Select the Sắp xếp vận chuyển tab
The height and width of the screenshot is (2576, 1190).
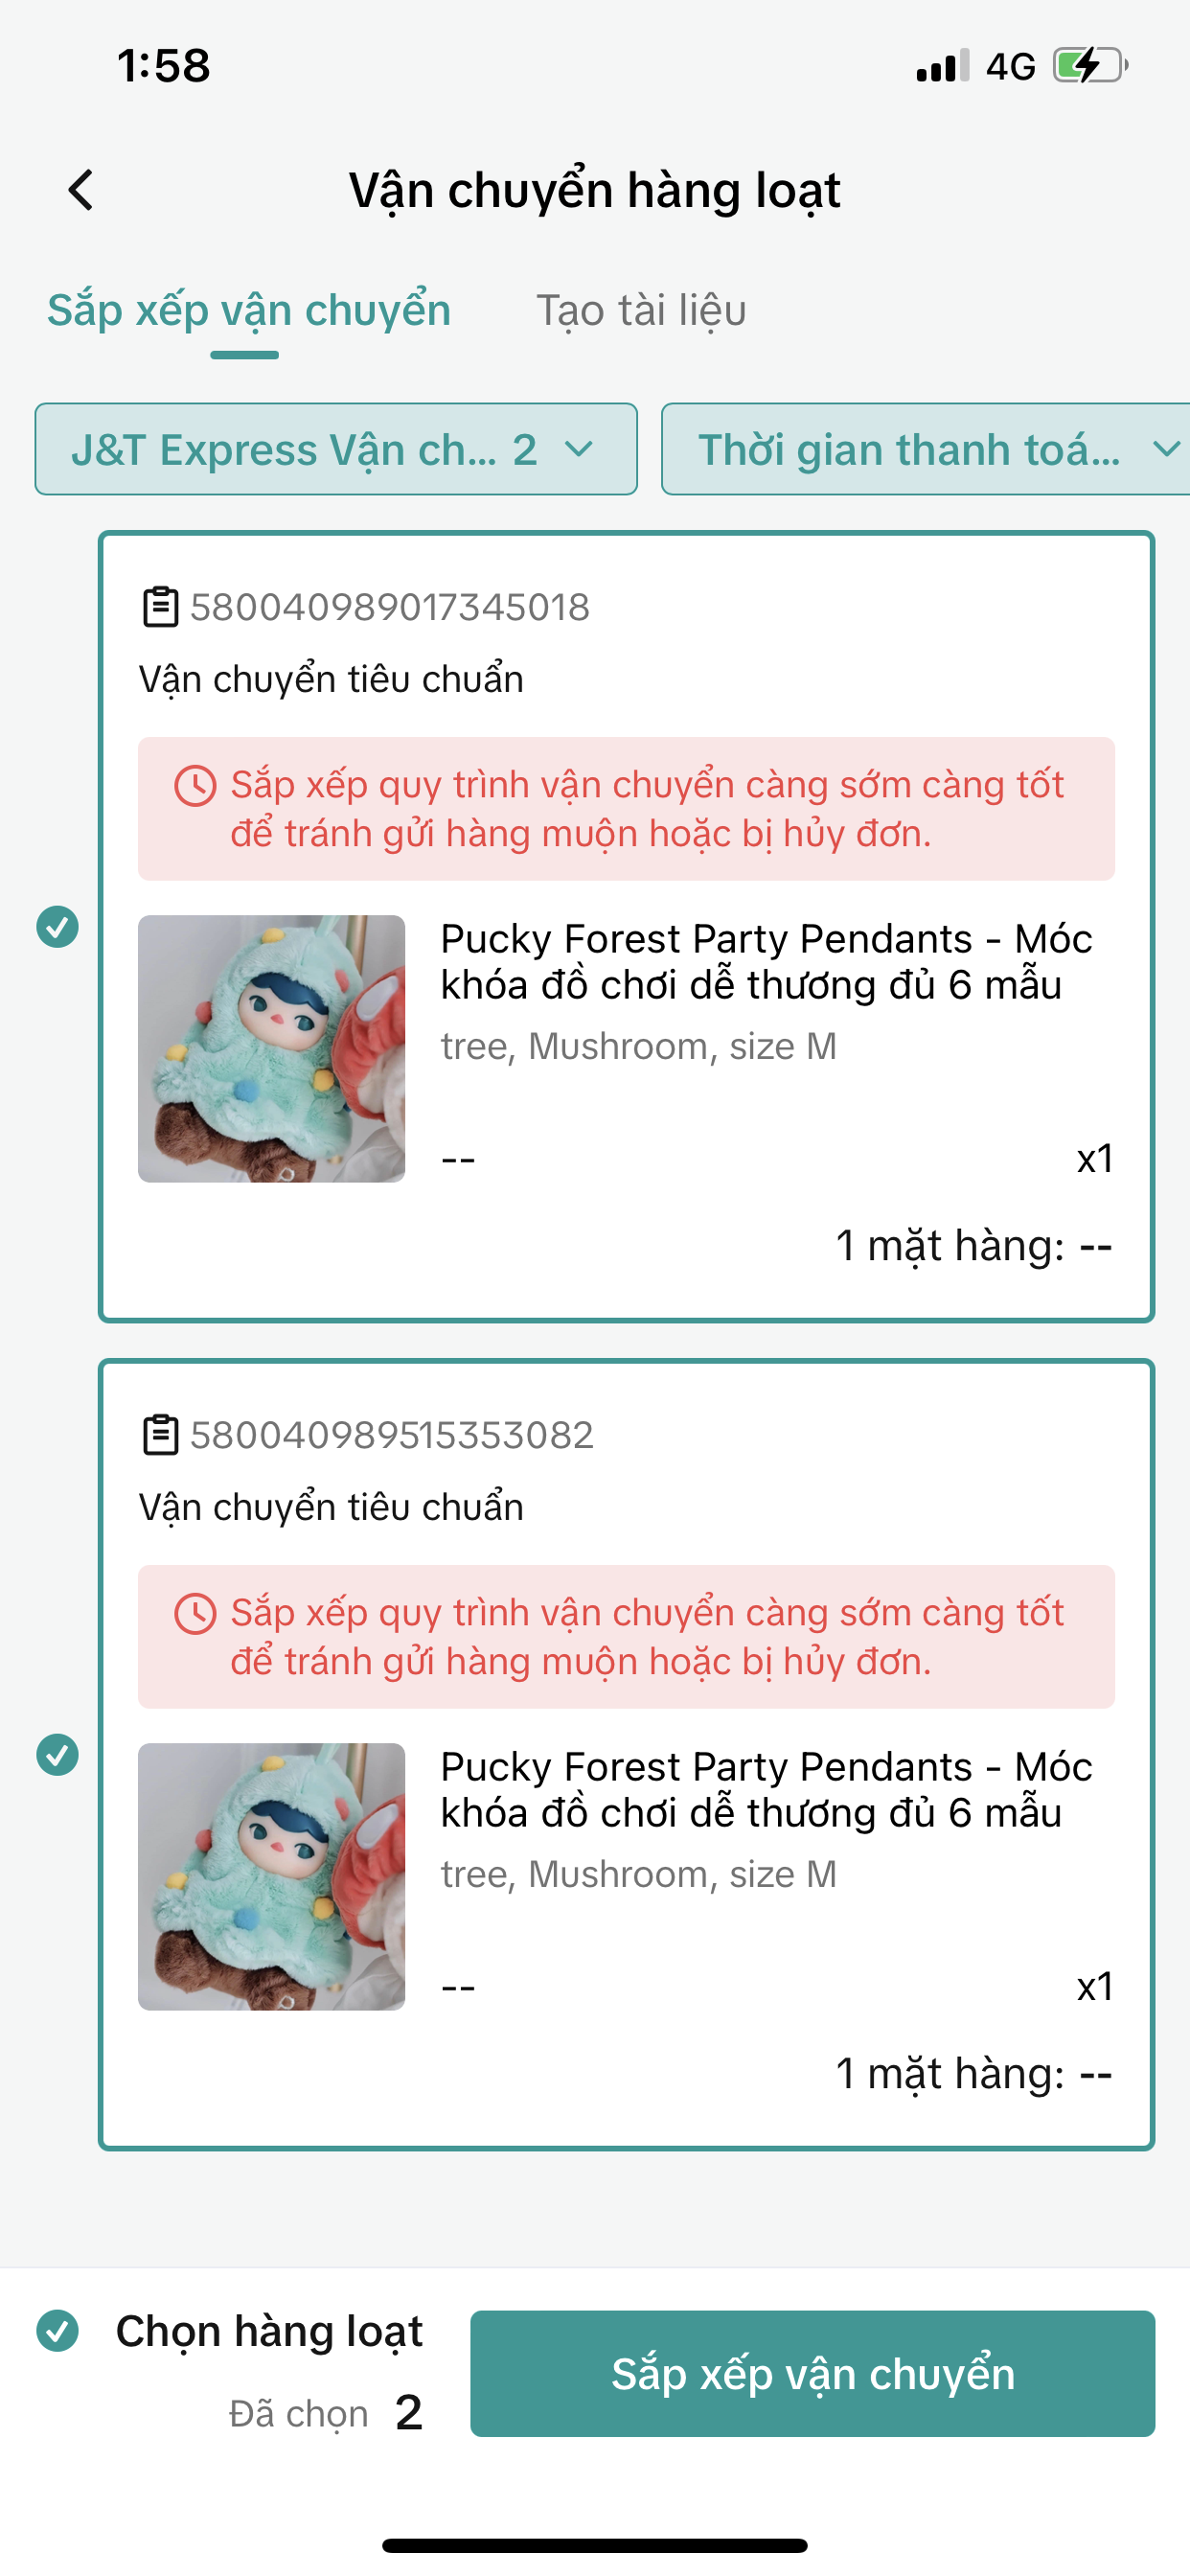(249, 310)
